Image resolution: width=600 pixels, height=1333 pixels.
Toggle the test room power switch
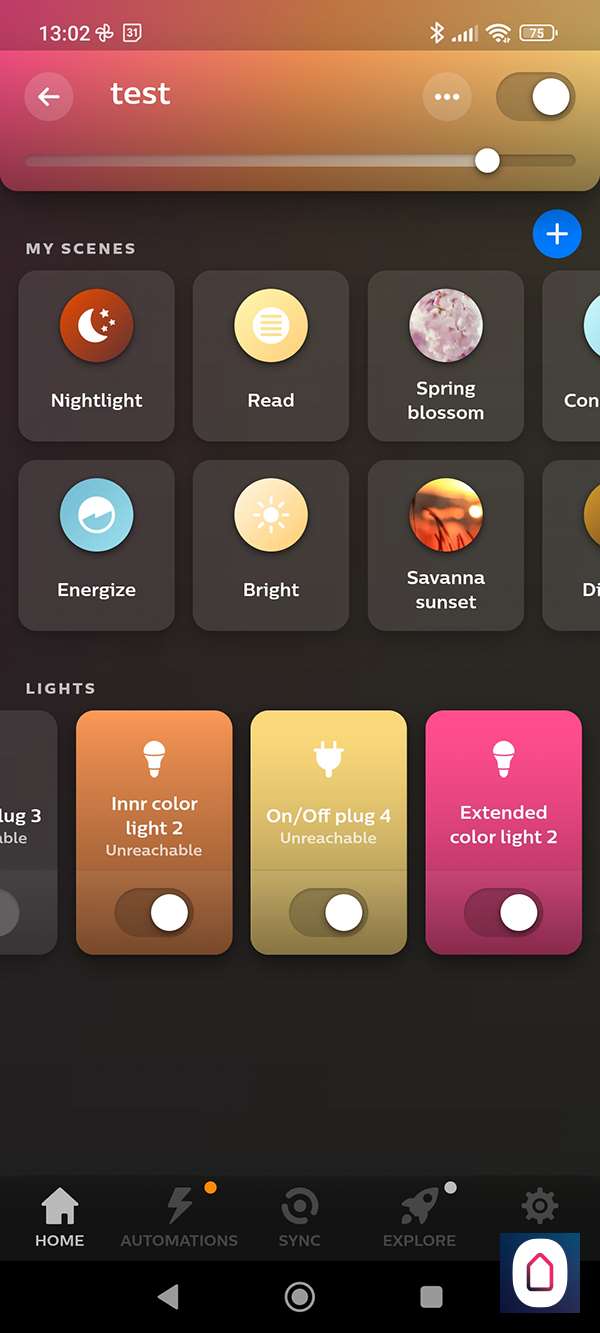click(535, 97)
